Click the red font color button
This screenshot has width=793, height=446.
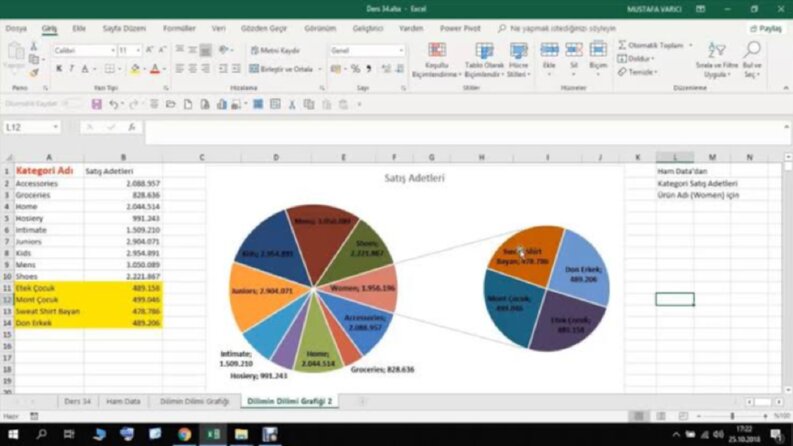[155, 69]
